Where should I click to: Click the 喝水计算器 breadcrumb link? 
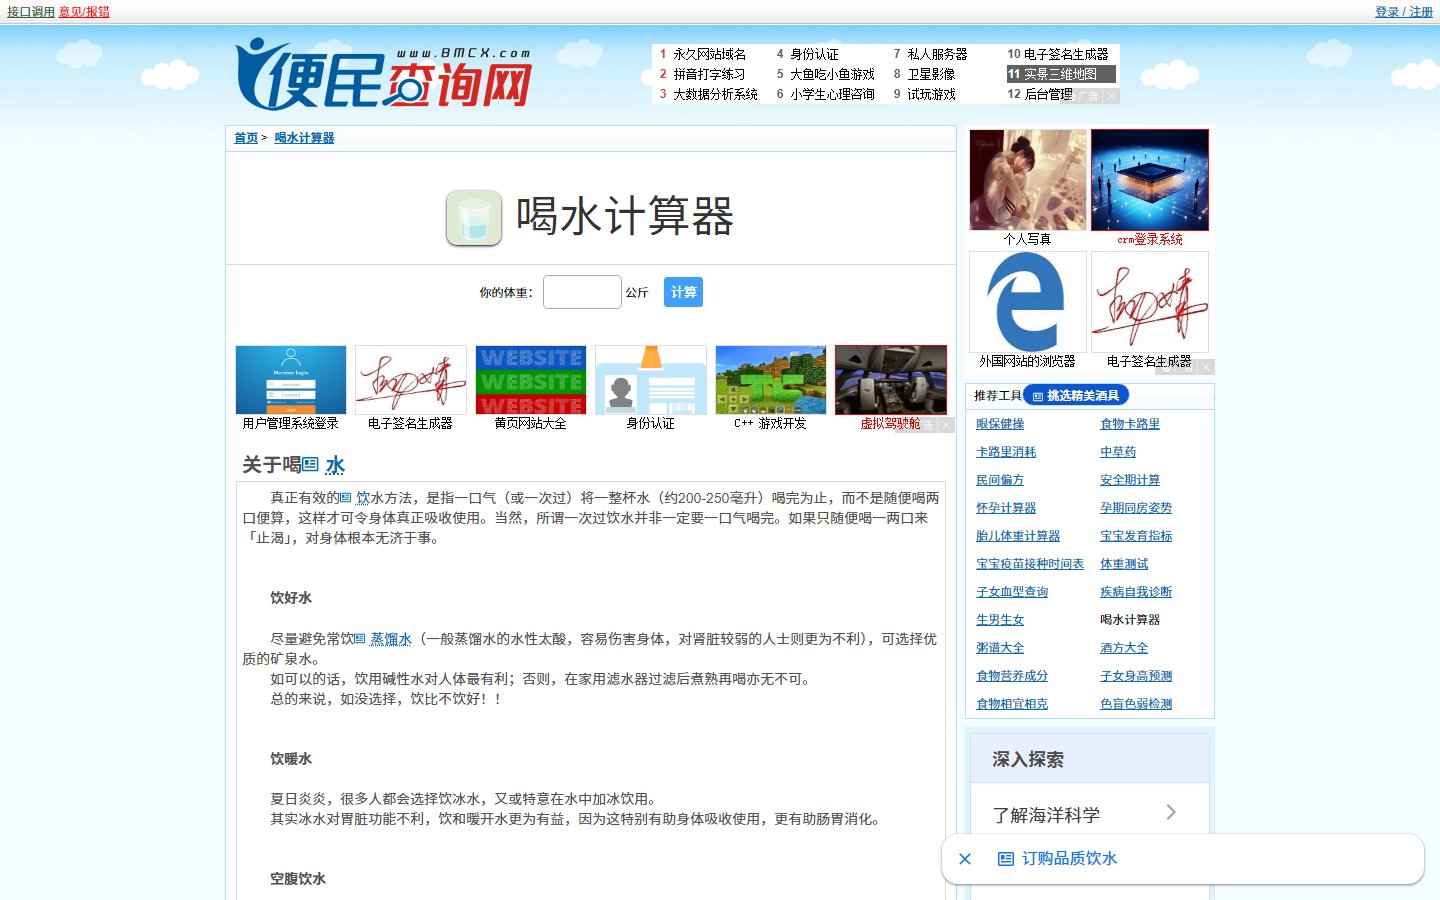click(x=304, y=138)
